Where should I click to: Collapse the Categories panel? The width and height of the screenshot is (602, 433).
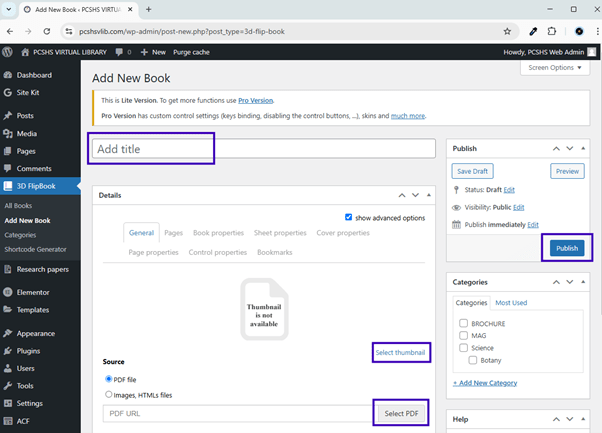tap(583, 282)
